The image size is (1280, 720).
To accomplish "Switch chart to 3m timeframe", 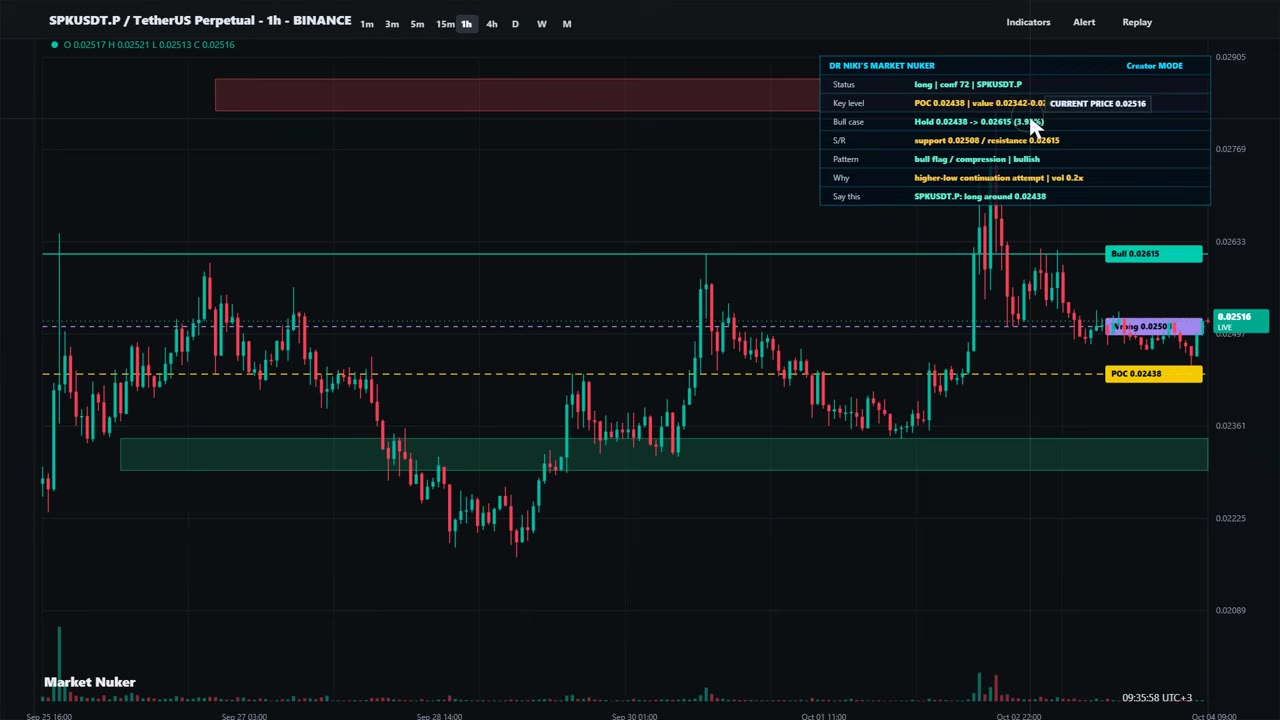I will (392, 24).
